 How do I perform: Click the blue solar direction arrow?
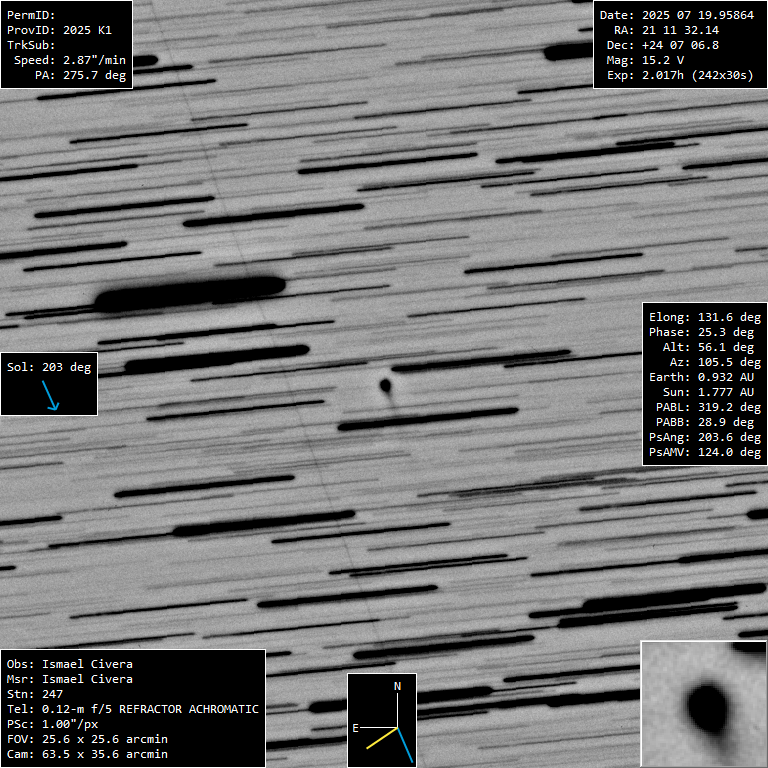click(50, 395)
